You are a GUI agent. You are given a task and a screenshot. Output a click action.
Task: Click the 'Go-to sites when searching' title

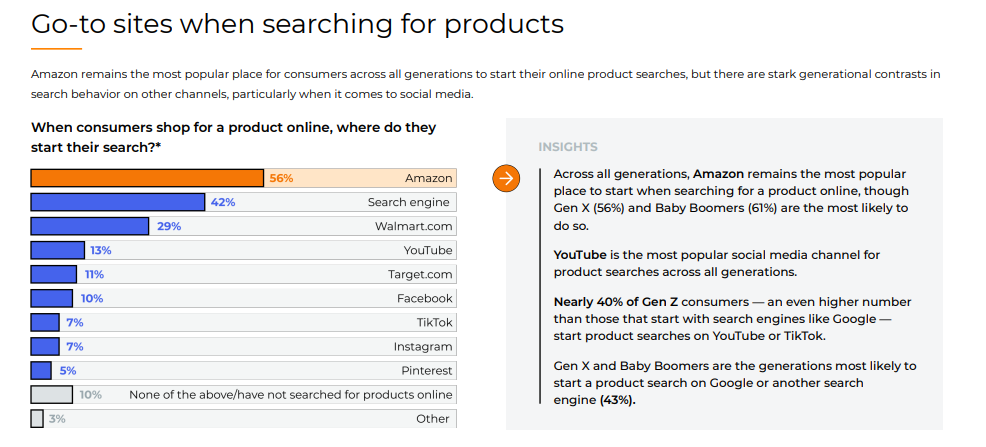297,24
